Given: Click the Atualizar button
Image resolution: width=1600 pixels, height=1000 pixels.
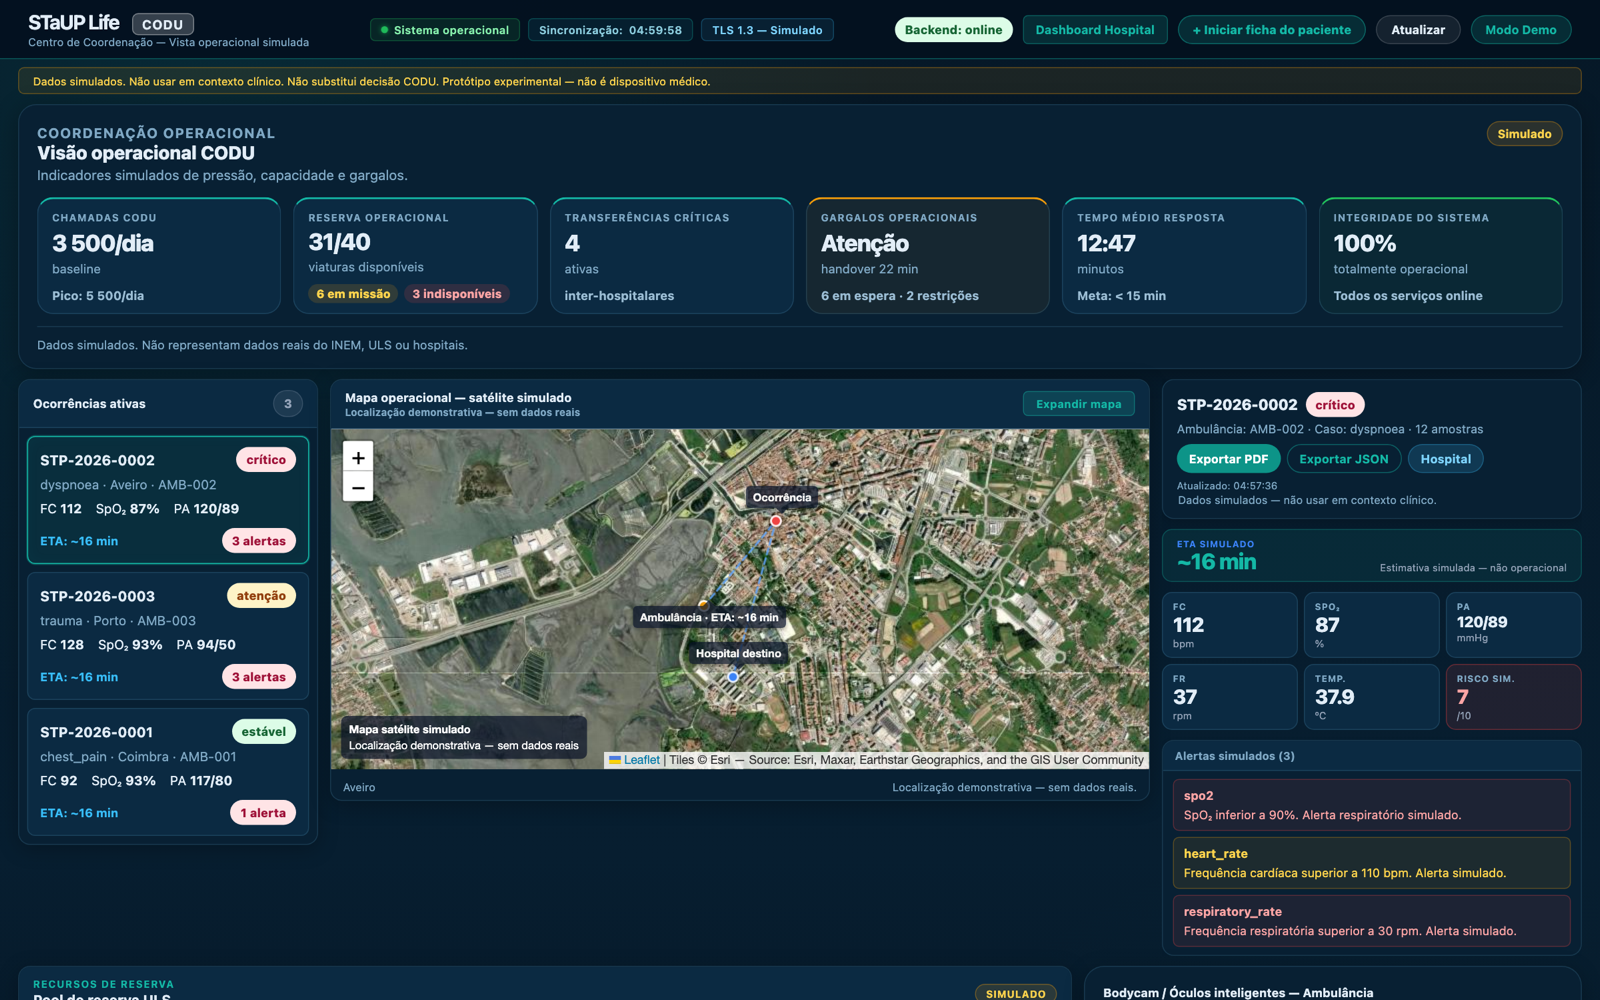Looking at the screenshot, I should click(1418, 30).
